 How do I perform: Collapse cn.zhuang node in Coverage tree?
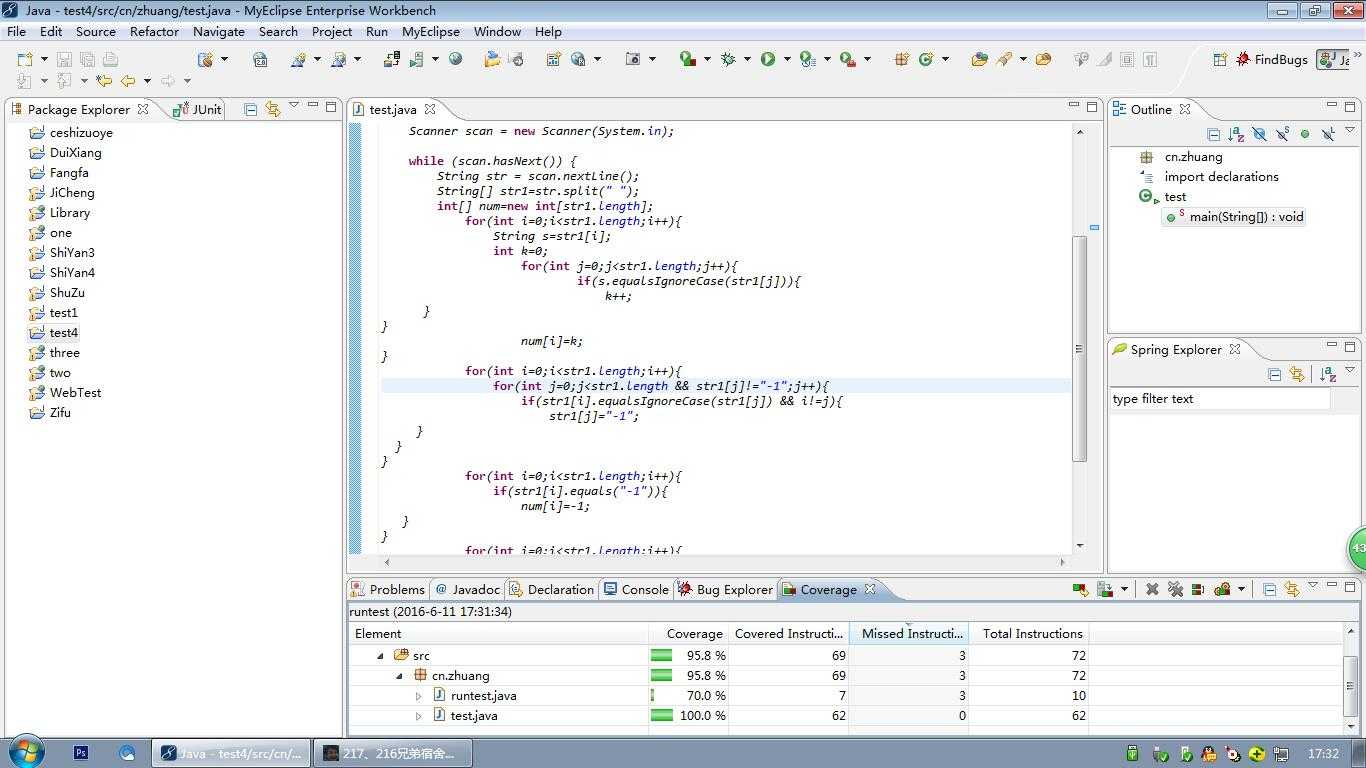click(x=400, y=676)
